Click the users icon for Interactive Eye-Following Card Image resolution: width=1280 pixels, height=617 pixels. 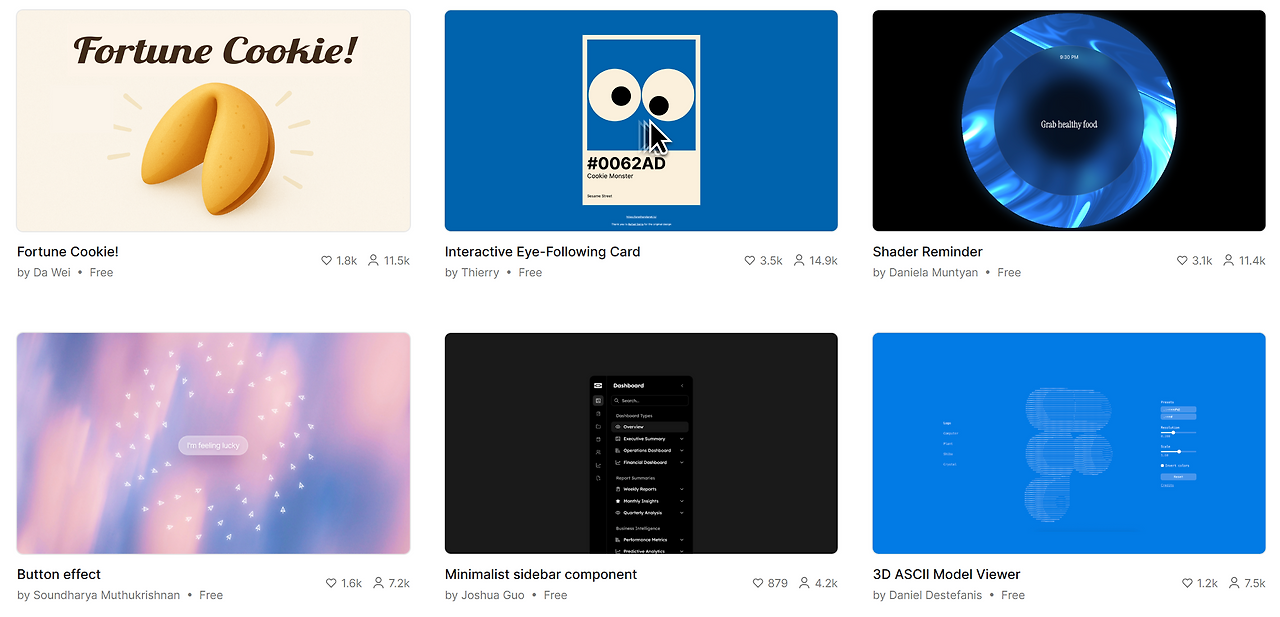tap(799, 260)
